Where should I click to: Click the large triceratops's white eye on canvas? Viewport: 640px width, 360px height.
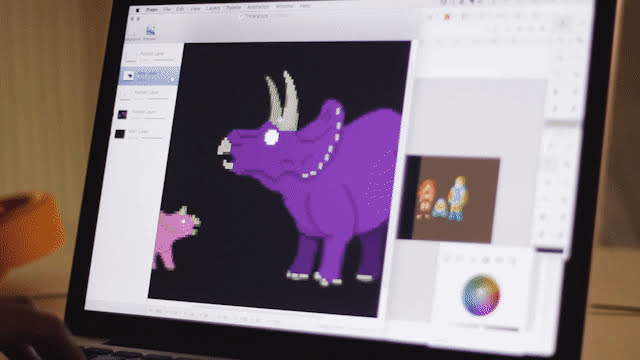pos(271,137)
